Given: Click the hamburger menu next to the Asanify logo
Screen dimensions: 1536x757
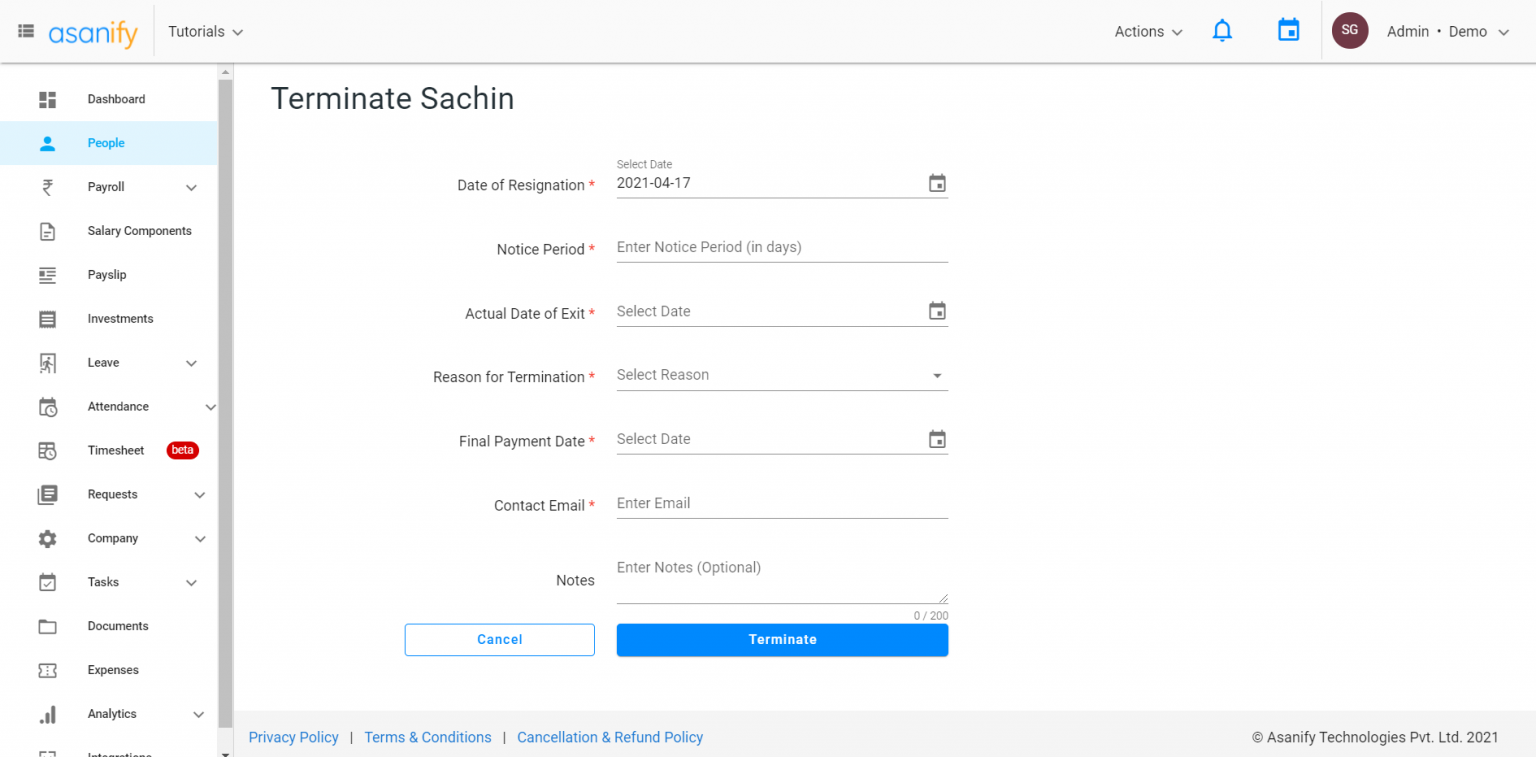Looking at the screenshot, I should [x=25, y=30].
